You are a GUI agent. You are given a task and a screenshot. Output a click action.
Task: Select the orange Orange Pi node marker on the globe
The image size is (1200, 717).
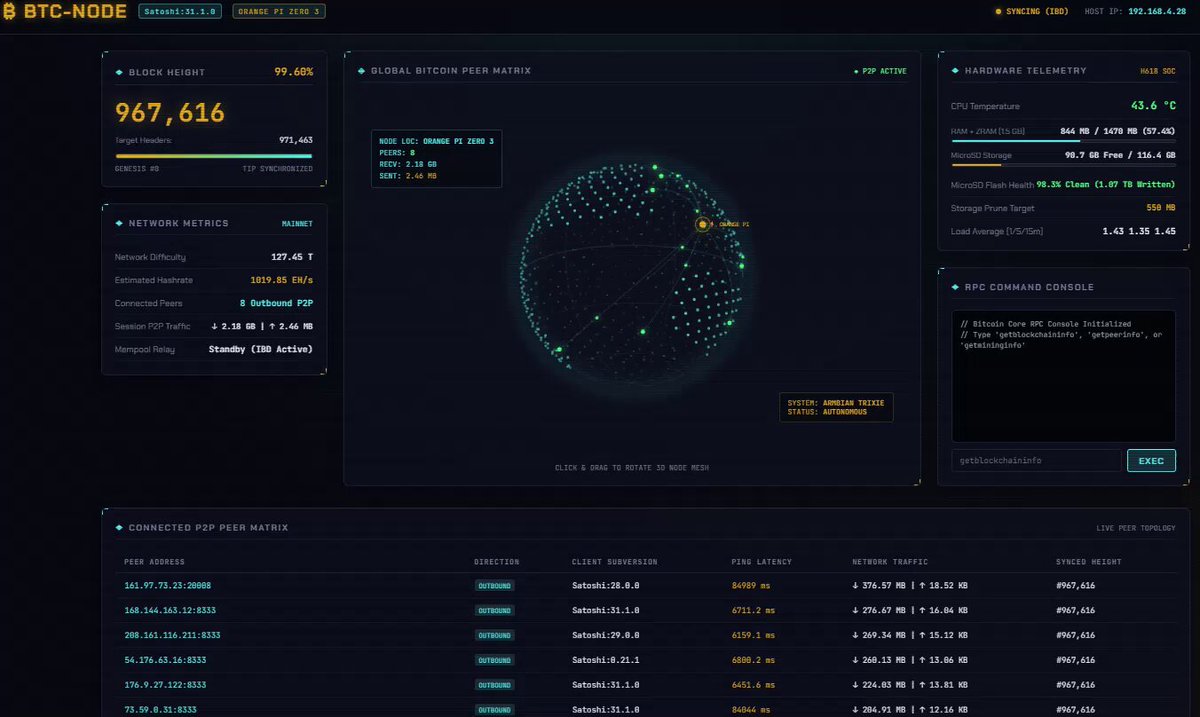[x=702, y=224]
